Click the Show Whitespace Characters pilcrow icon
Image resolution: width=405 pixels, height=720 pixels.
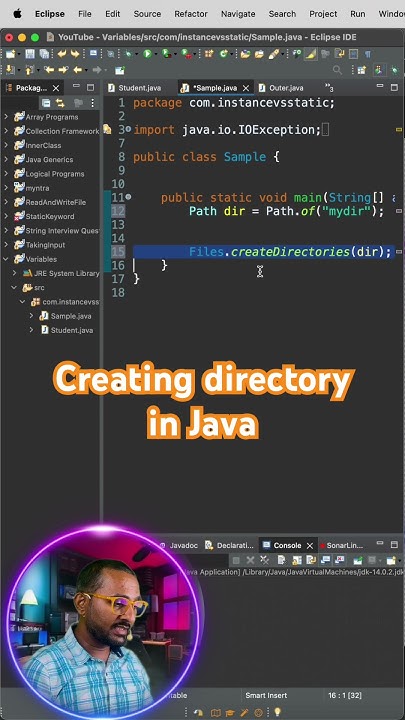[368, 54]
